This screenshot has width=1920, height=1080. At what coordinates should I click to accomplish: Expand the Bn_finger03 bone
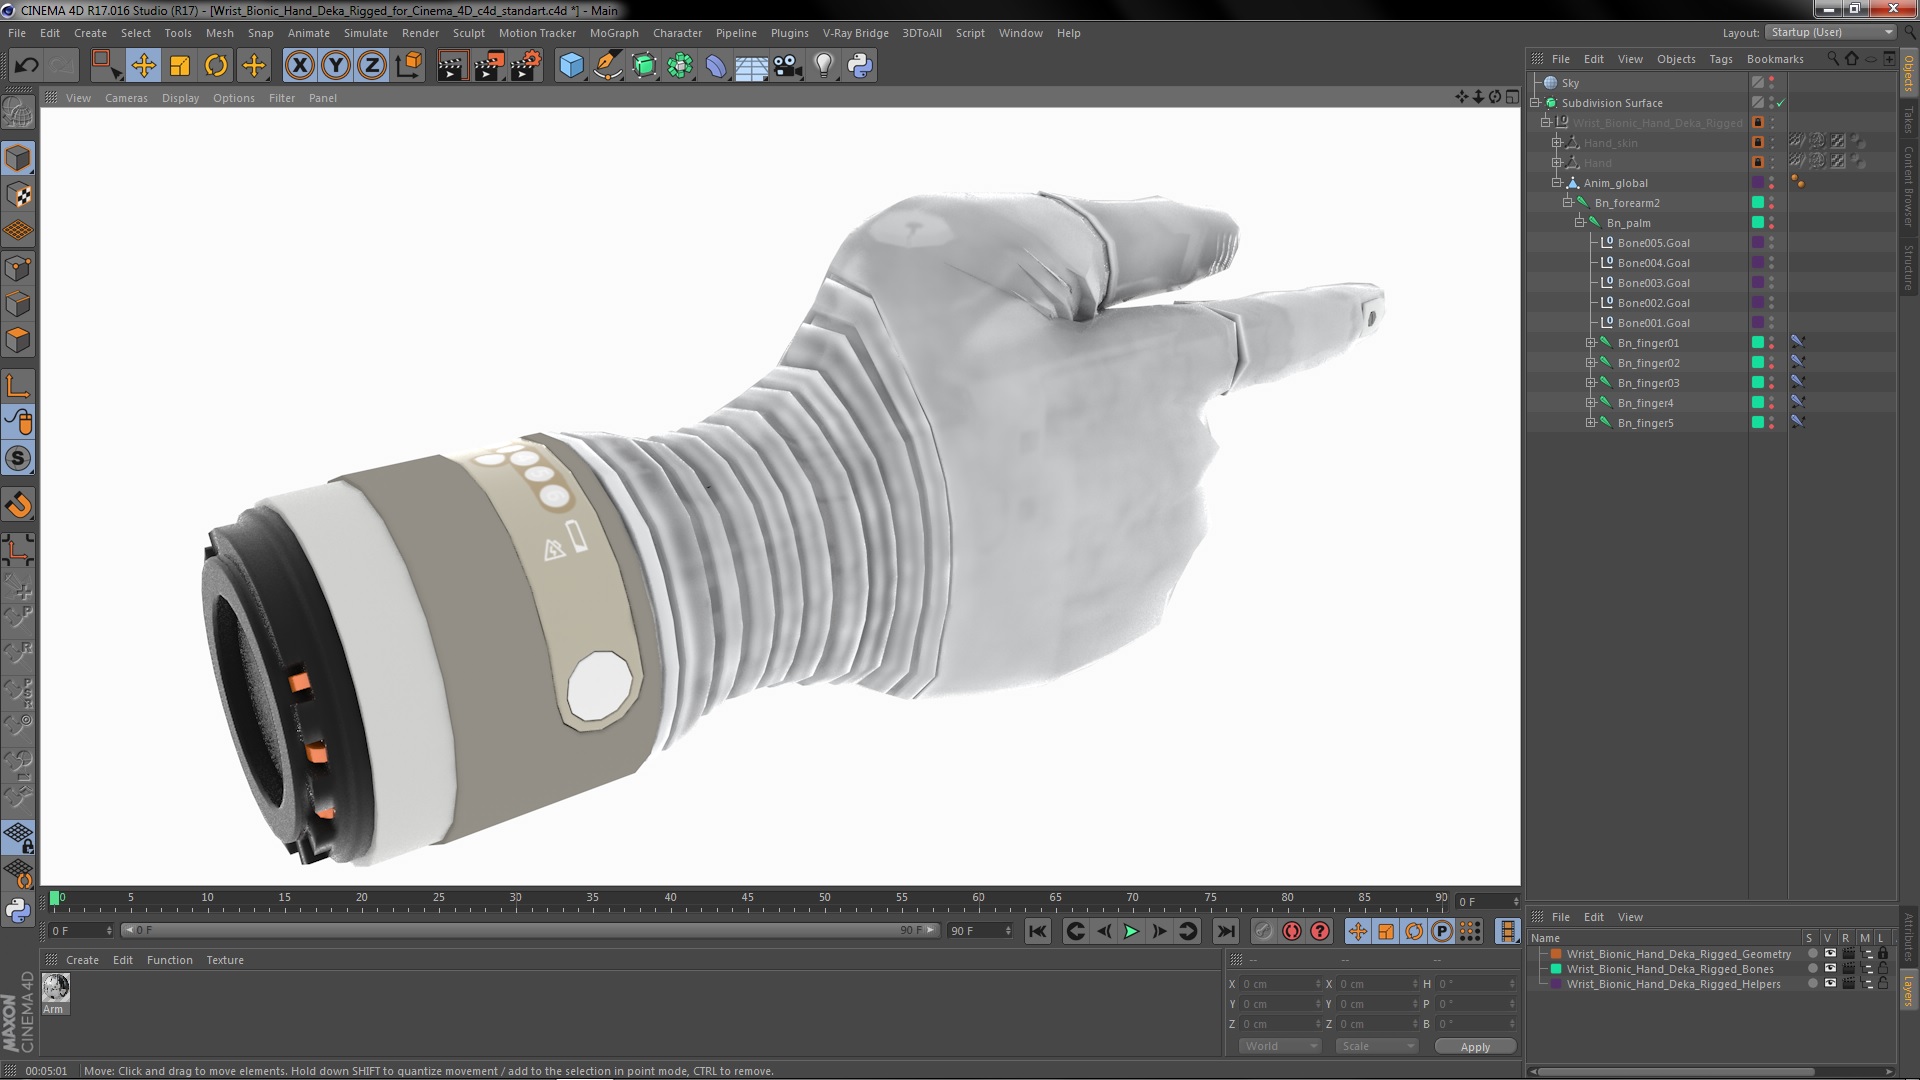point(1590,383)
